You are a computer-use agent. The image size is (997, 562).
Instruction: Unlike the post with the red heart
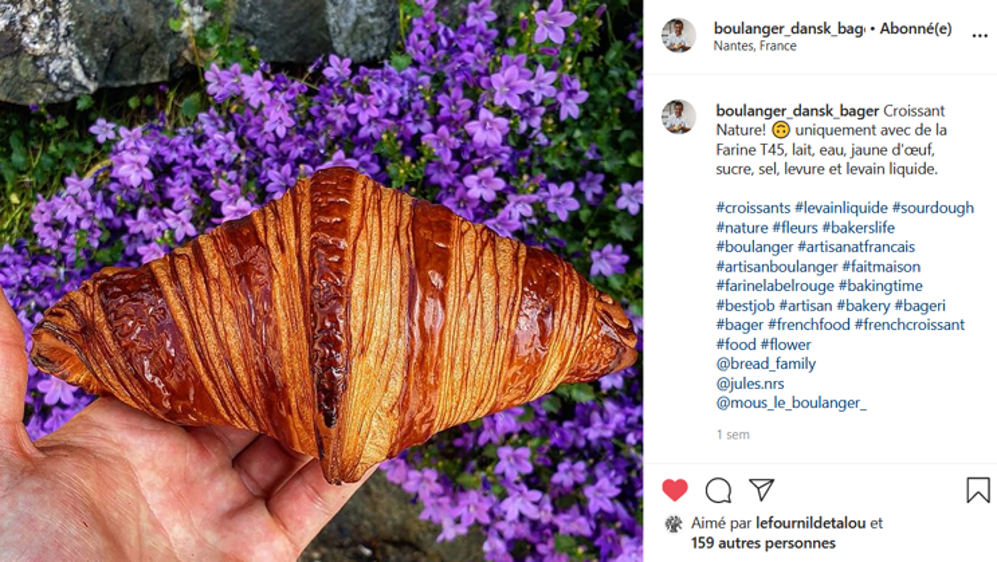coord(675,490)
